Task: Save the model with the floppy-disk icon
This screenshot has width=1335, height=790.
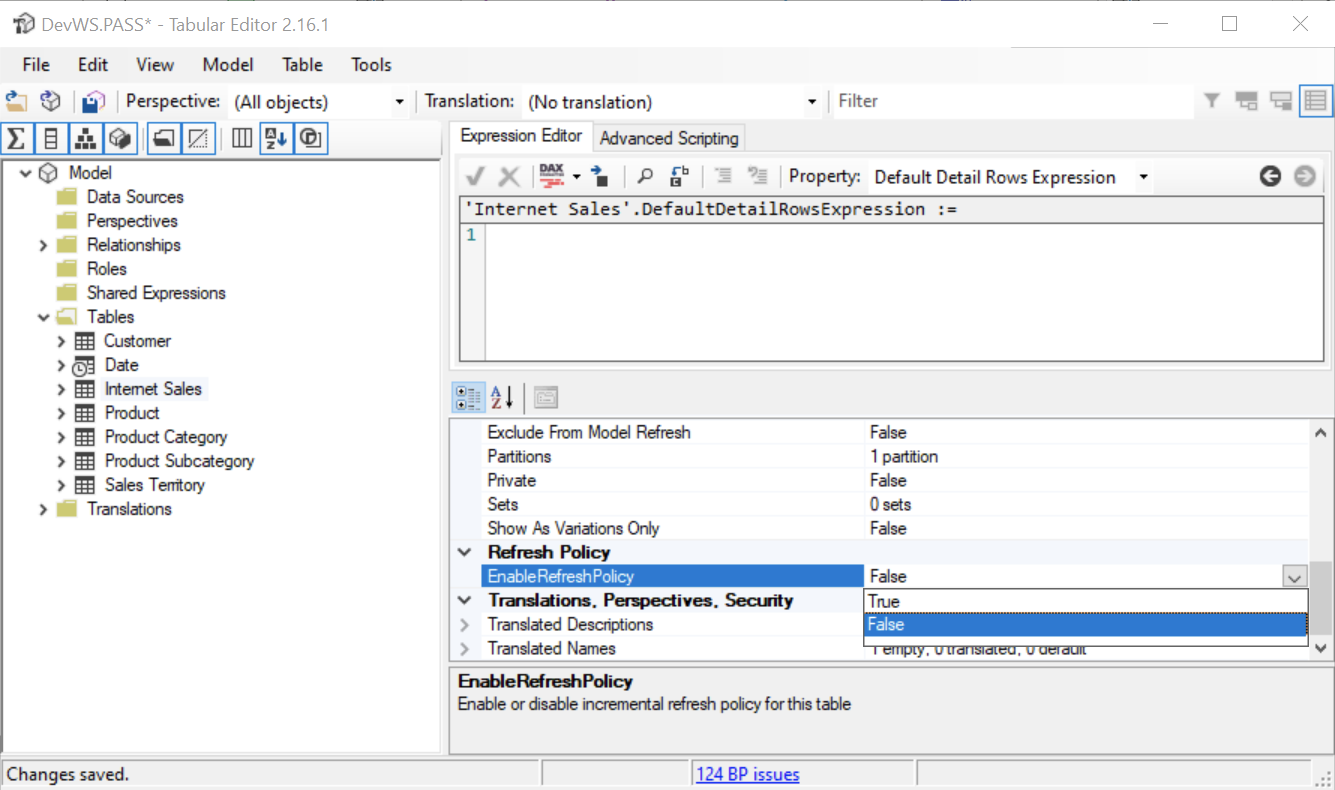Action: pyautogui.click(x=93, y=101)
